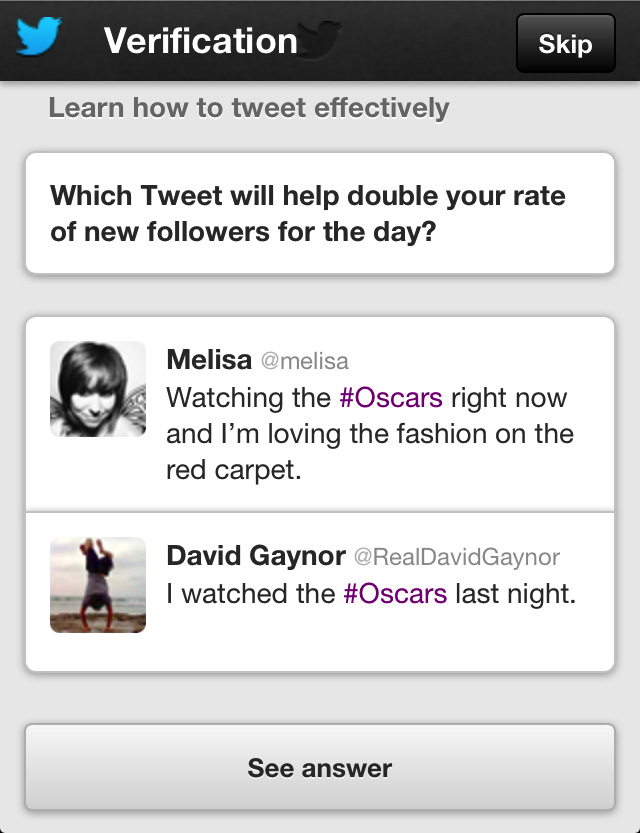
Task: Open the #Oscars hashtag in David's tweet
Action: [x=394, y=593]
